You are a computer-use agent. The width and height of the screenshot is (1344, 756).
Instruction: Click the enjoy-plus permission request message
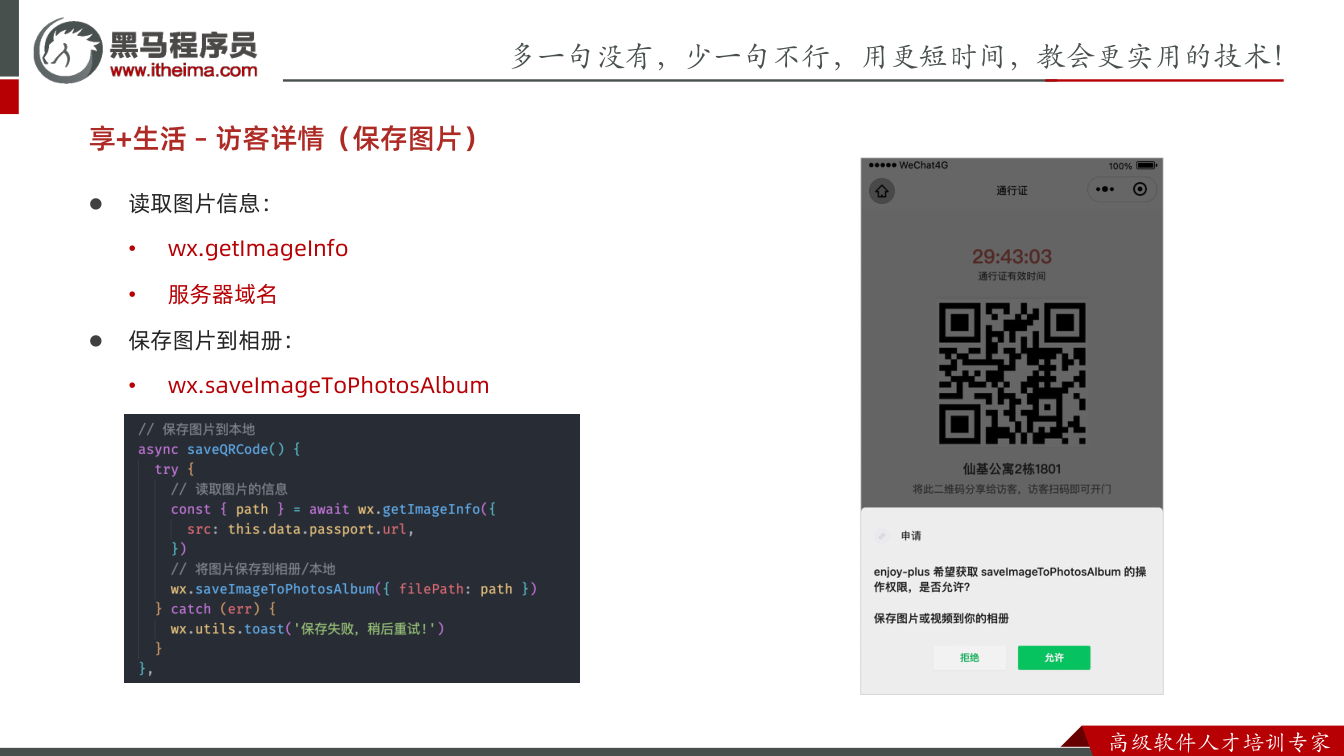click(x=1010, y=580)
